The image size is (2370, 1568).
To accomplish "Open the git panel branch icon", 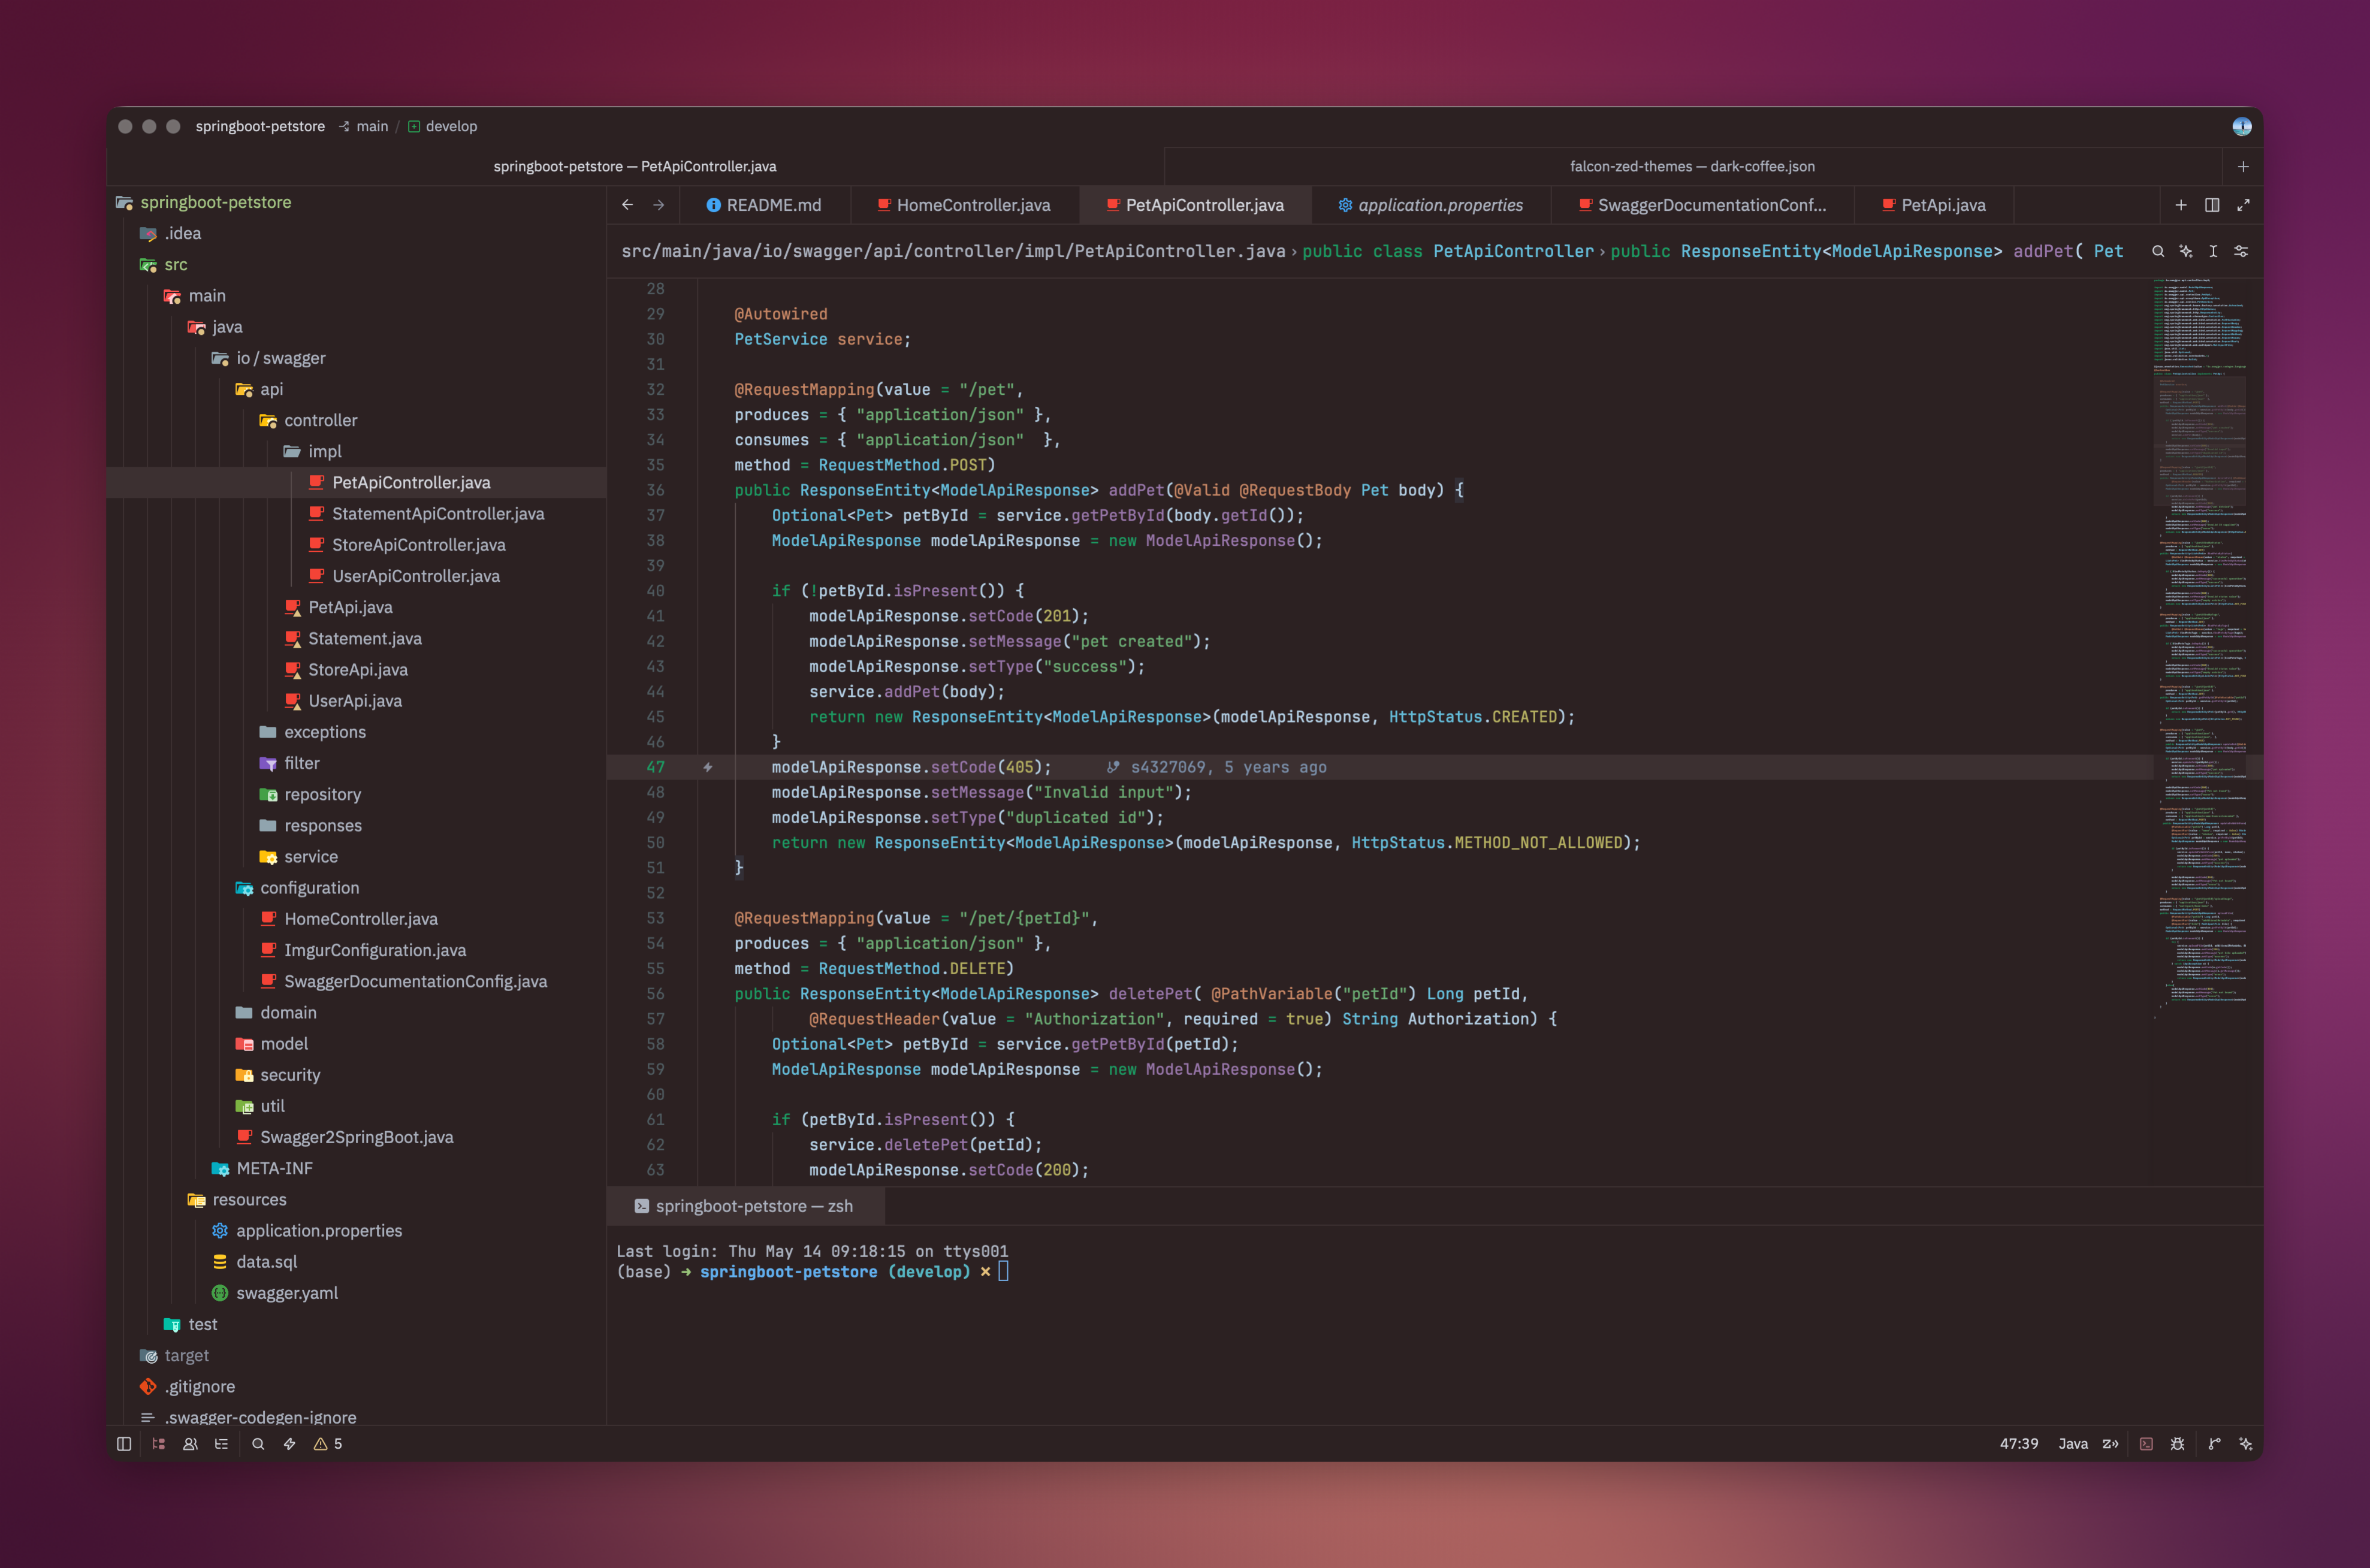I will pyautogui.click(x=2214, y=1444).
